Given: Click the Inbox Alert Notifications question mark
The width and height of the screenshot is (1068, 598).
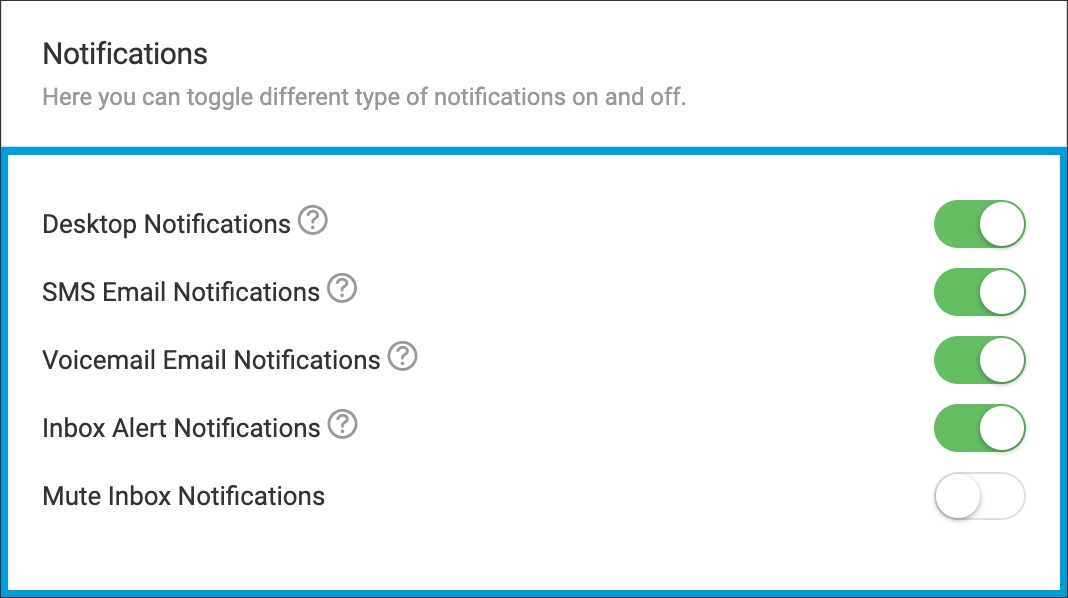Looking at the screenshot, I should tap(342, 425).
